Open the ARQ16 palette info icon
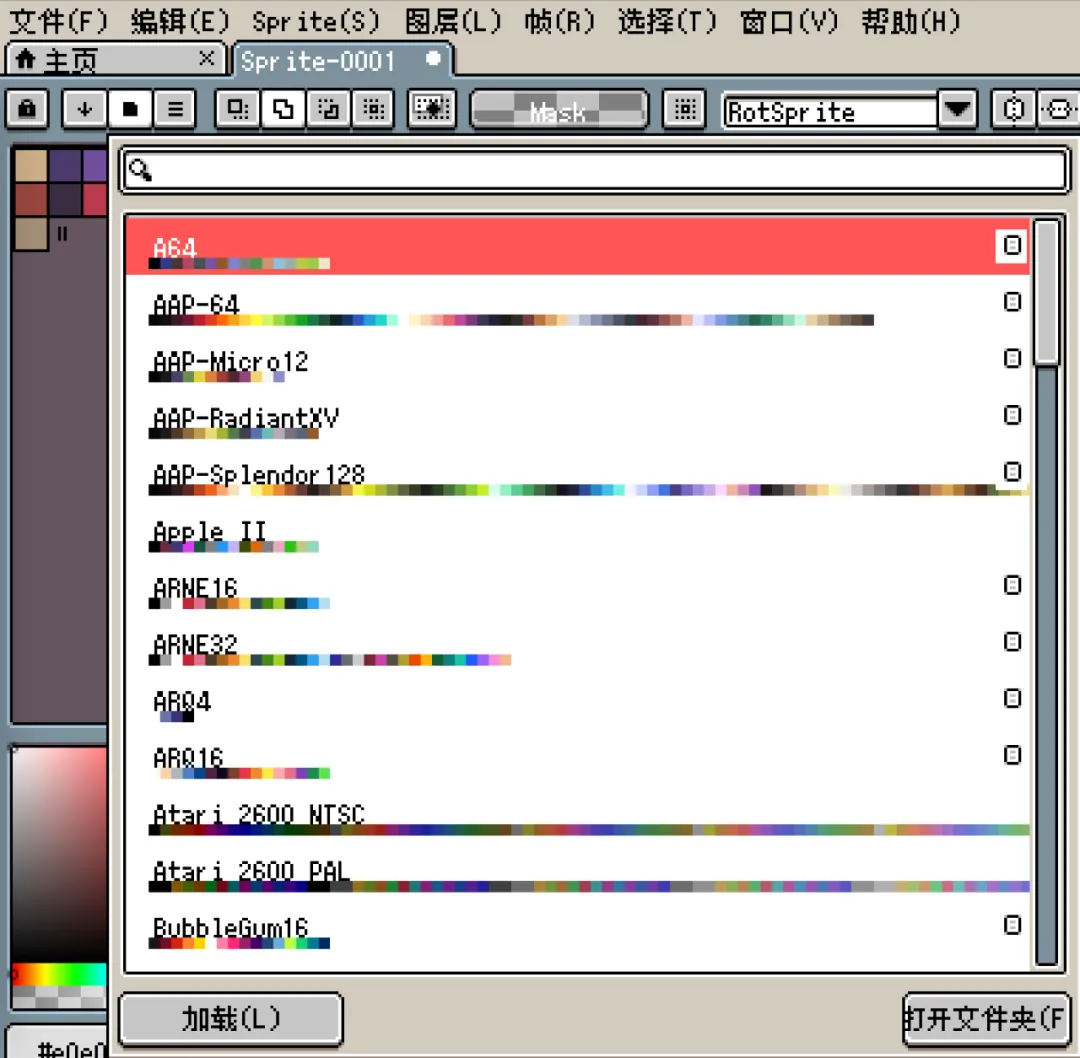This screenshot has height=1058, width=1080. click(x=1012, y=755)
